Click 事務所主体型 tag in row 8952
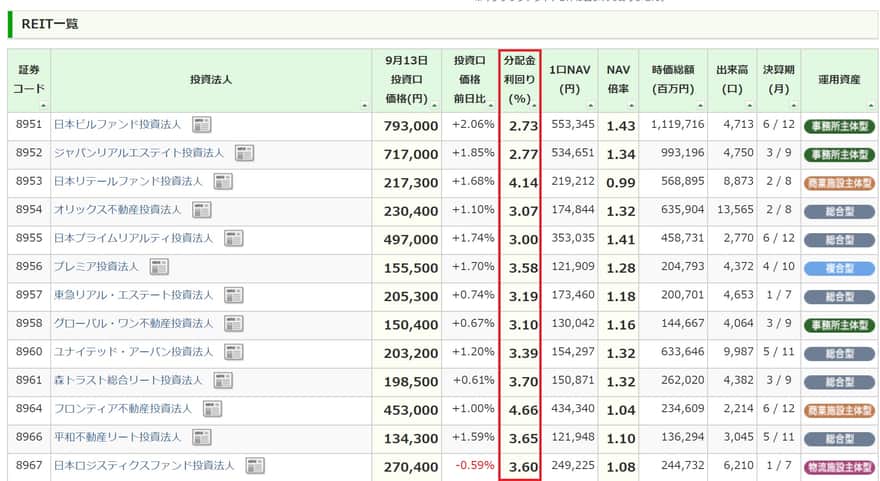The height and width of the screenshot is (481, 880). 840,154
